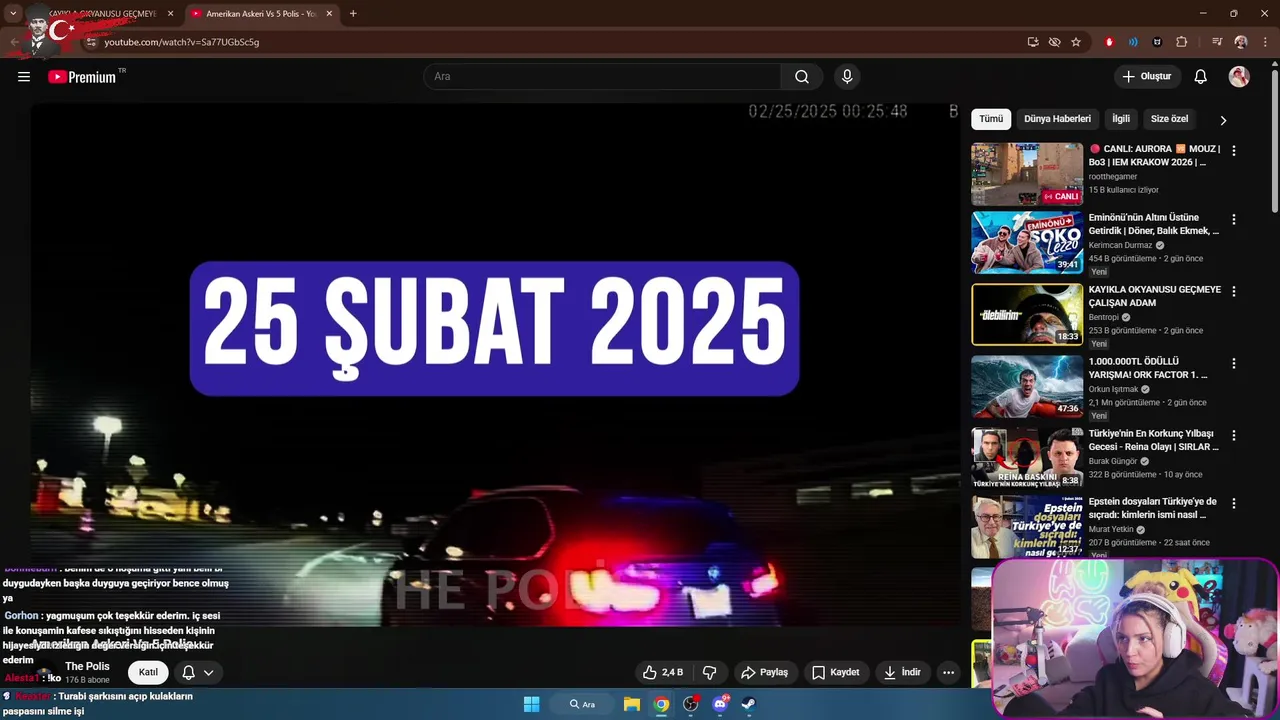This screenshot has width=1280, height=720.
Task: Open Chrome tab search dropdown arrow
Action: tap(13, 13)
